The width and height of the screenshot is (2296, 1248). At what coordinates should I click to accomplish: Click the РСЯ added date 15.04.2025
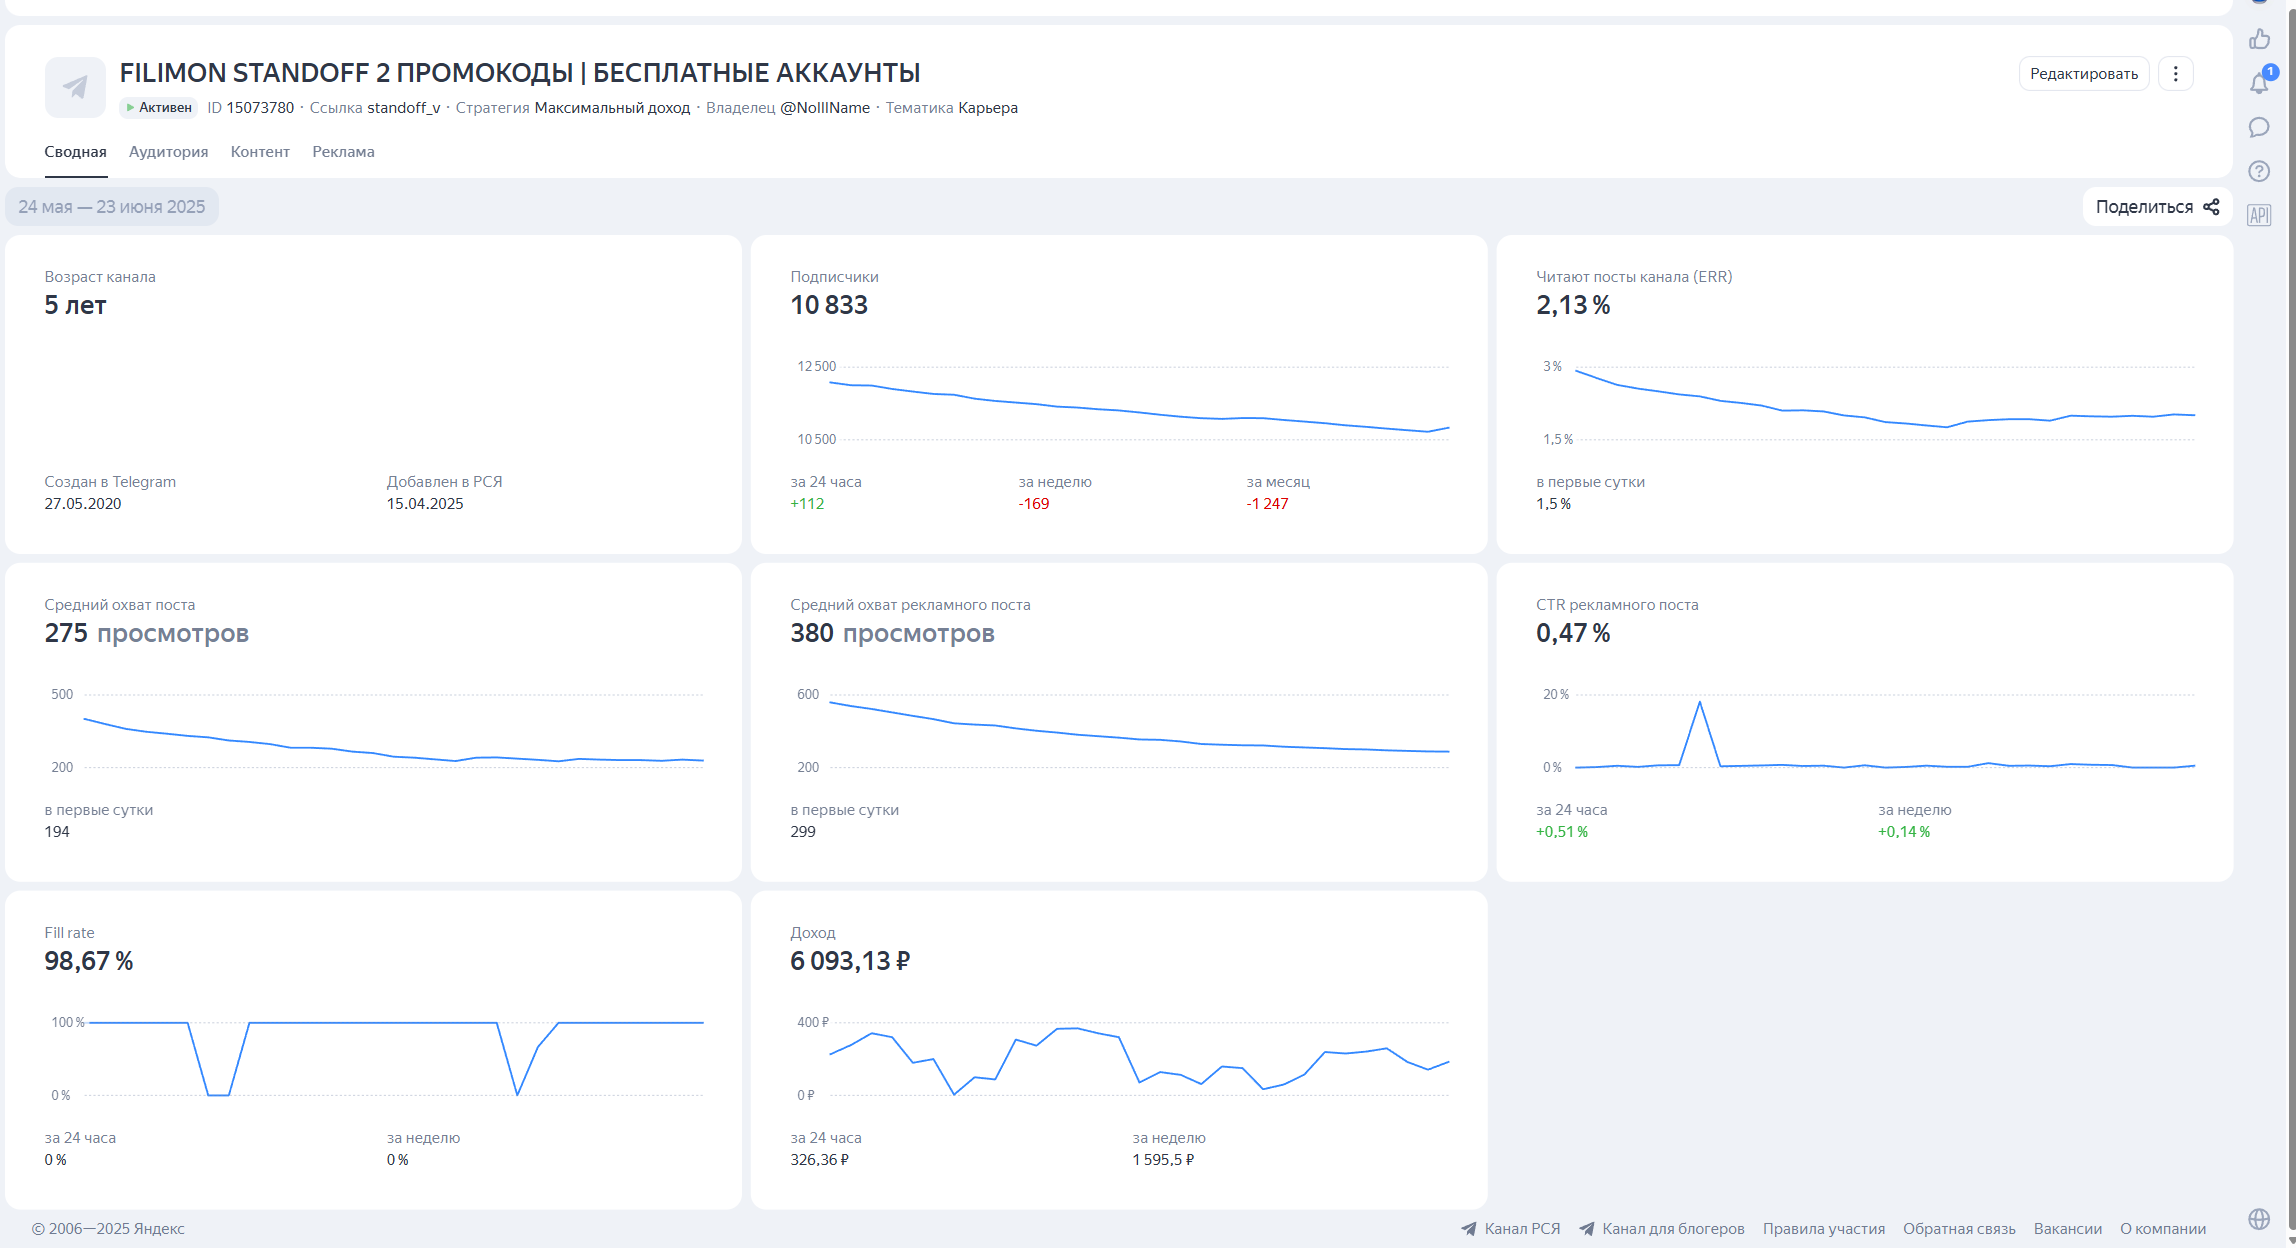425,504
